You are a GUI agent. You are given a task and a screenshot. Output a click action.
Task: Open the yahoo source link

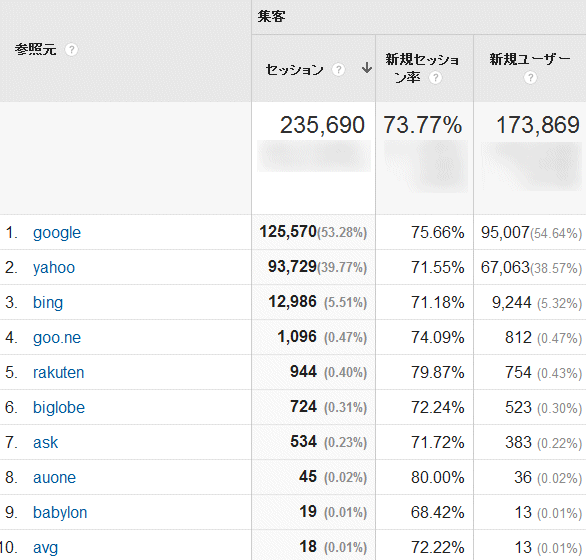click(x=54, y=268)
